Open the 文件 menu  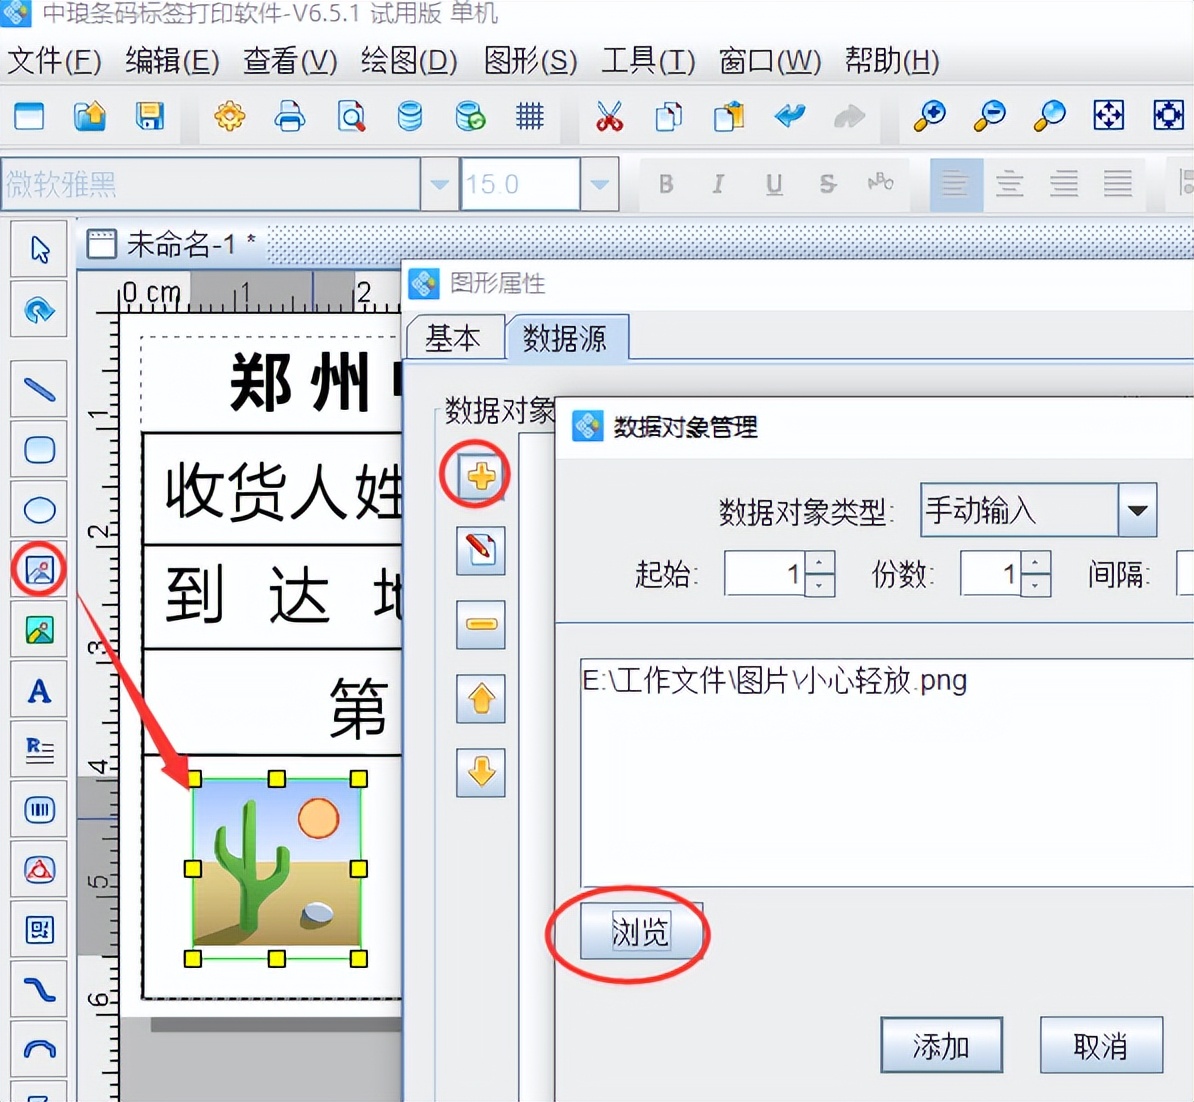pos(53,62)
